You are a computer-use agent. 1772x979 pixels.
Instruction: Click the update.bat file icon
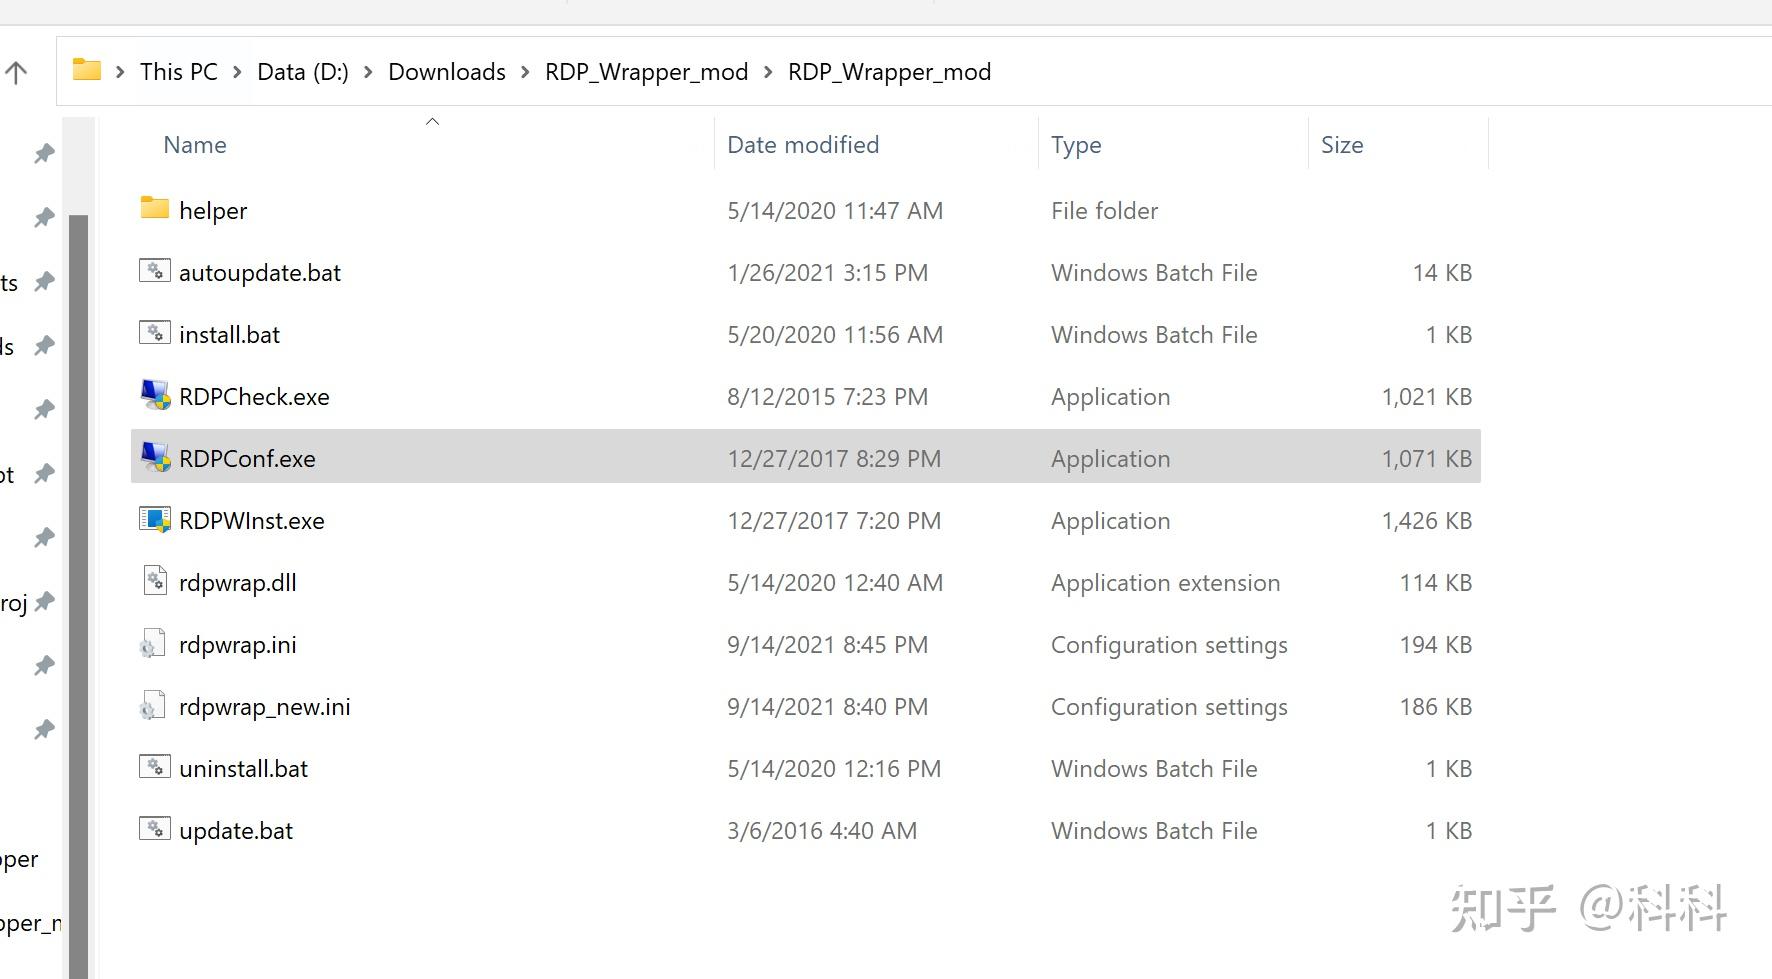154,829
